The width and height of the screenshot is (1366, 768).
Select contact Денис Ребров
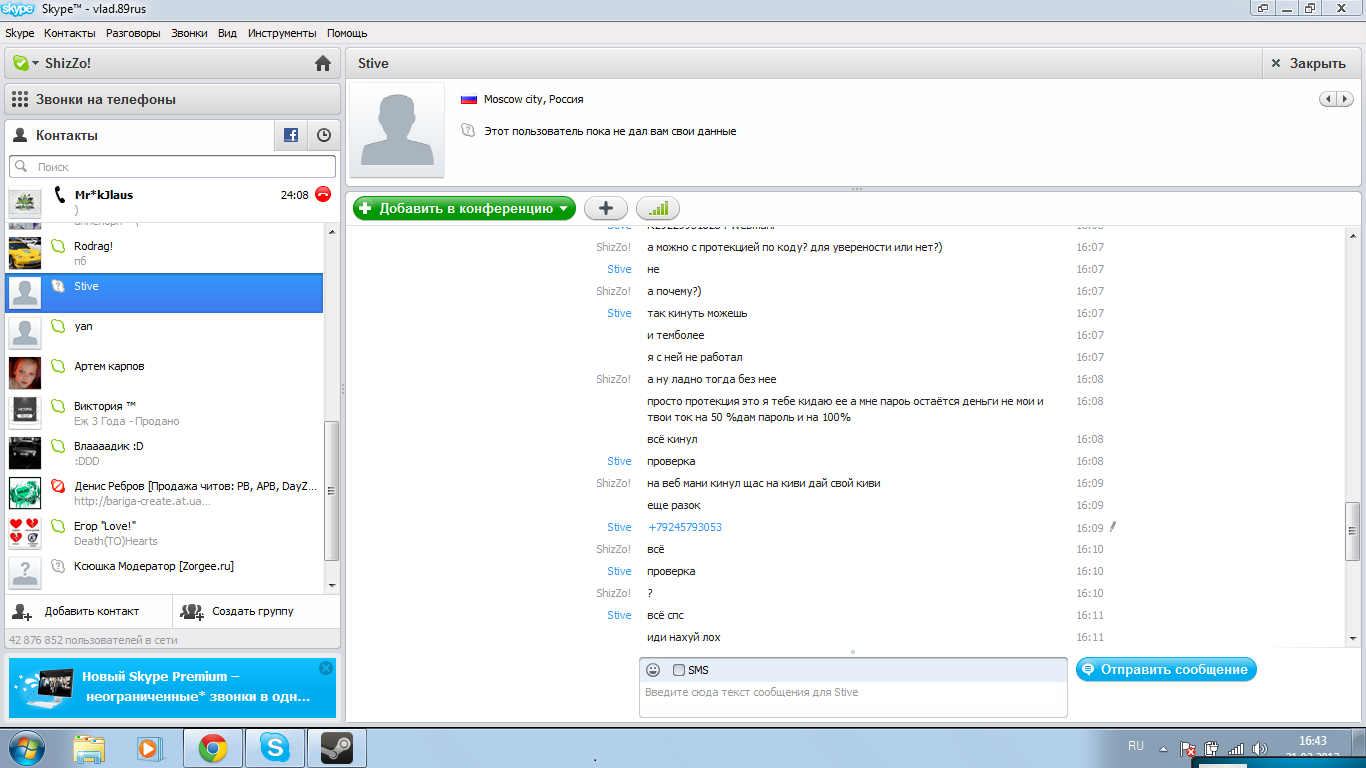tap(164, 493)
